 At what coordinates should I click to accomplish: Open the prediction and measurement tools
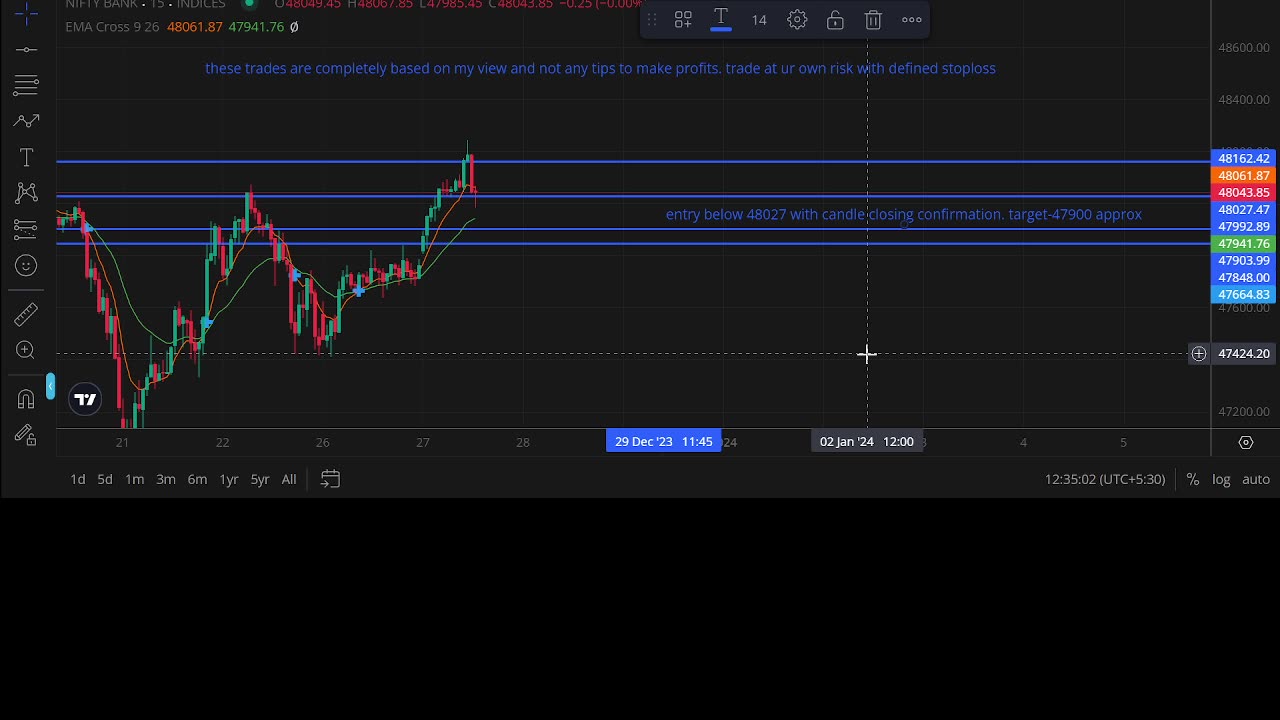[27, 229]
